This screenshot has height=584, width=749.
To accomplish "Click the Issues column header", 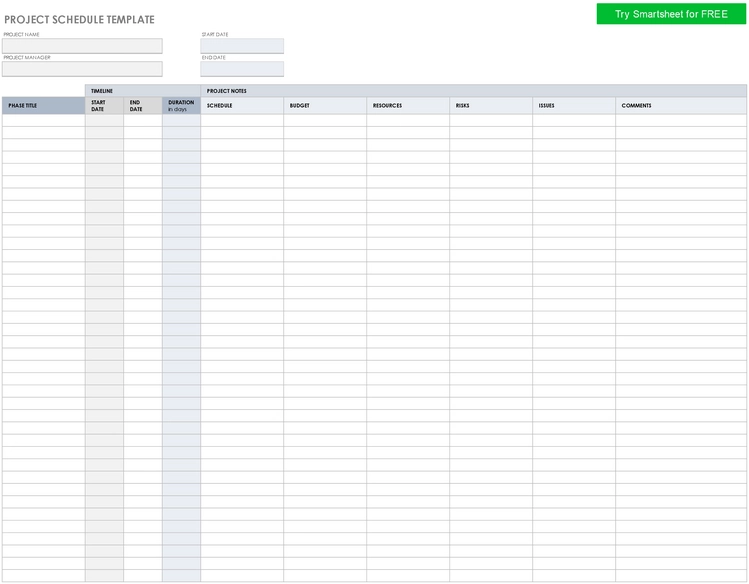I will (x=574, y=106).
